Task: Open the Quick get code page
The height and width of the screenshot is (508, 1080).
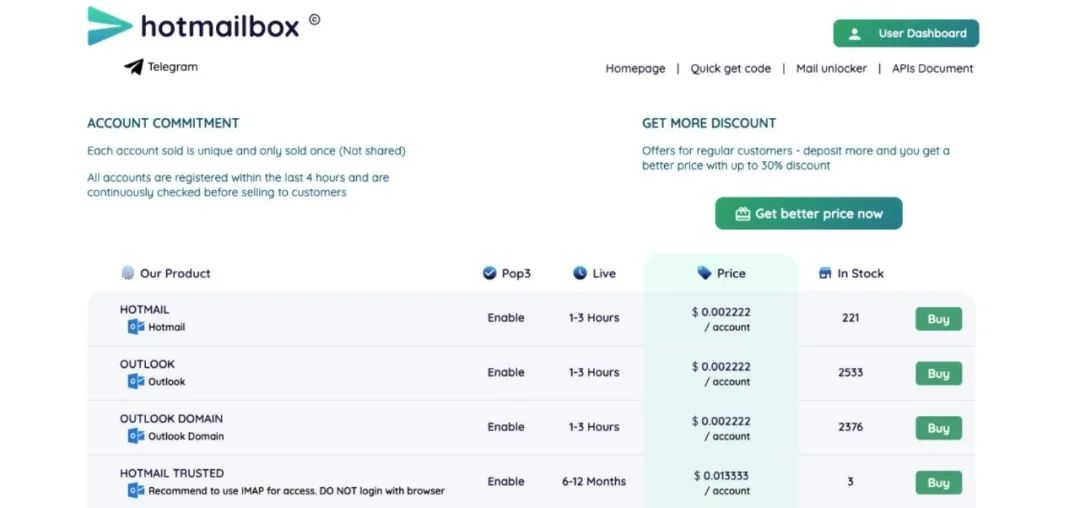Action: point(730,69)
